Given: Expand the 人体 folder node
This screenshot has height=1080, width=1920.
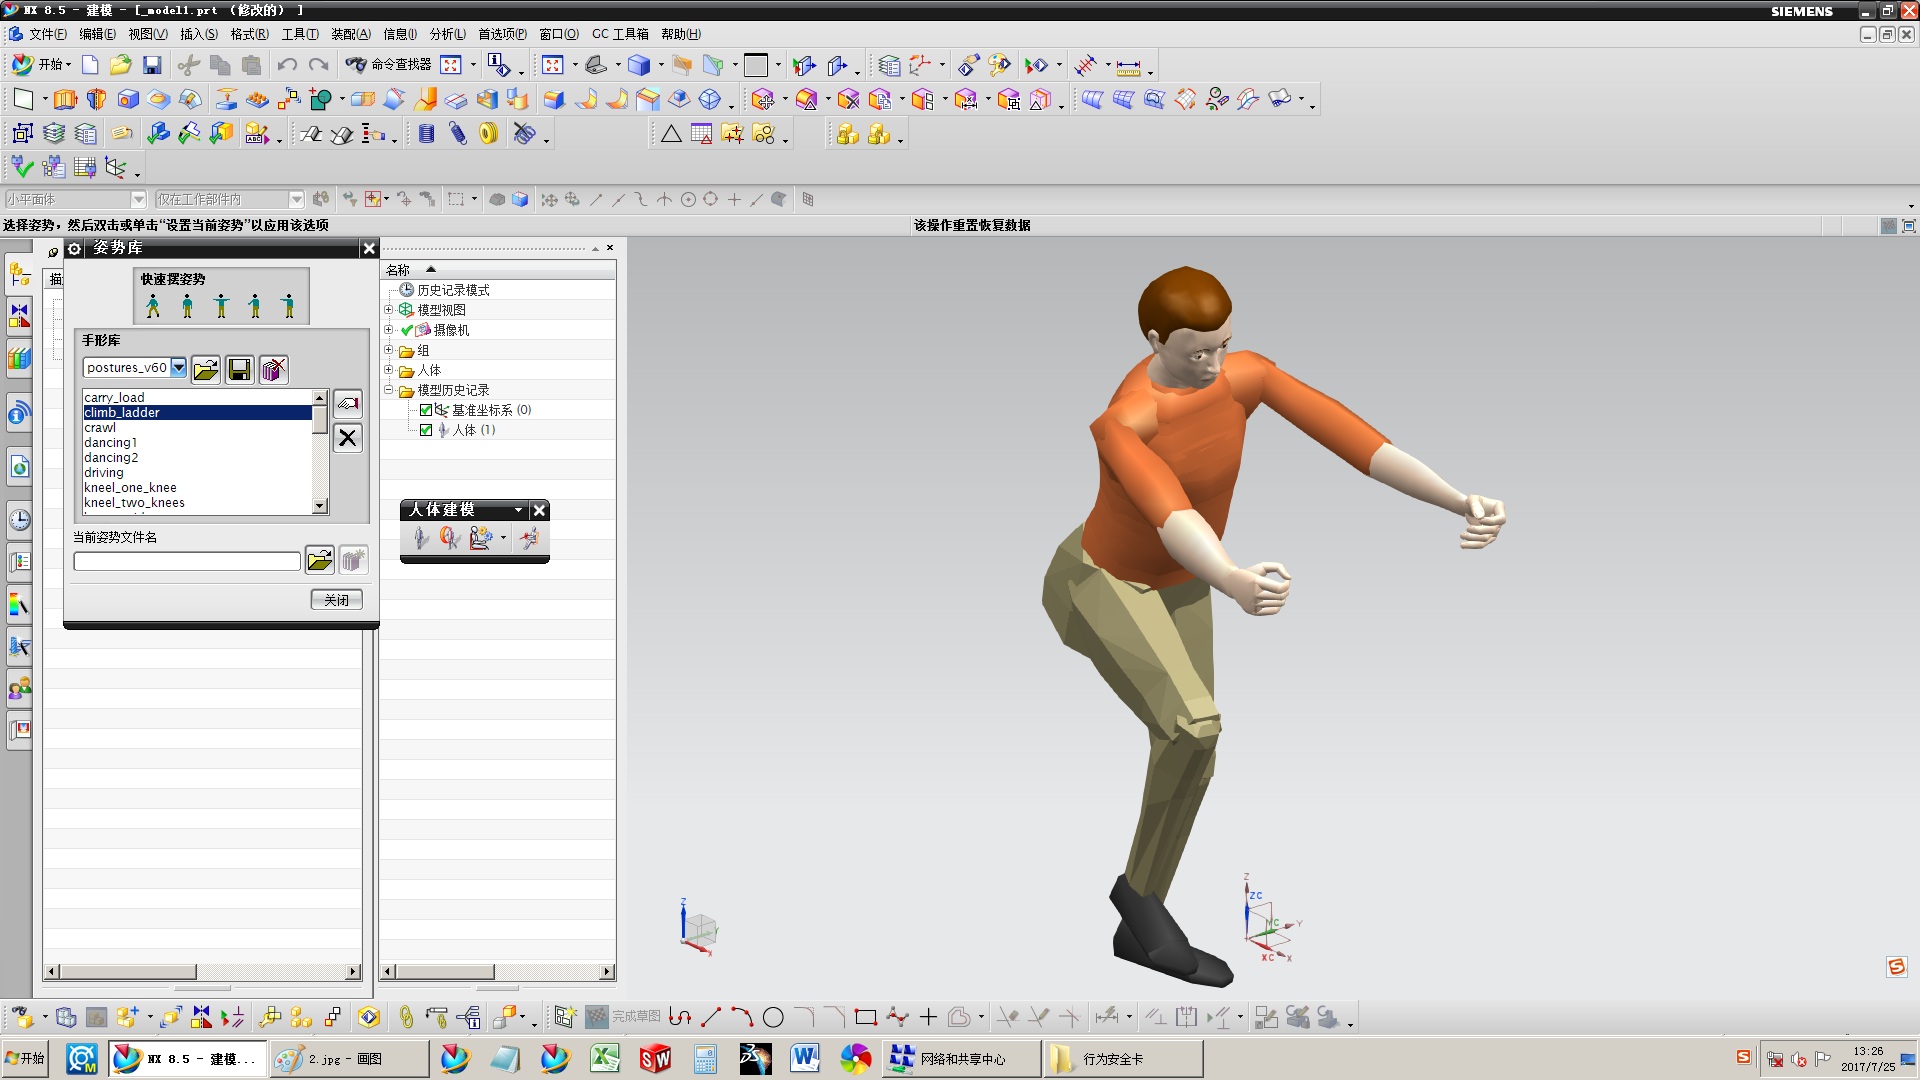Looking at the screenshot, I should click(389, 370).
